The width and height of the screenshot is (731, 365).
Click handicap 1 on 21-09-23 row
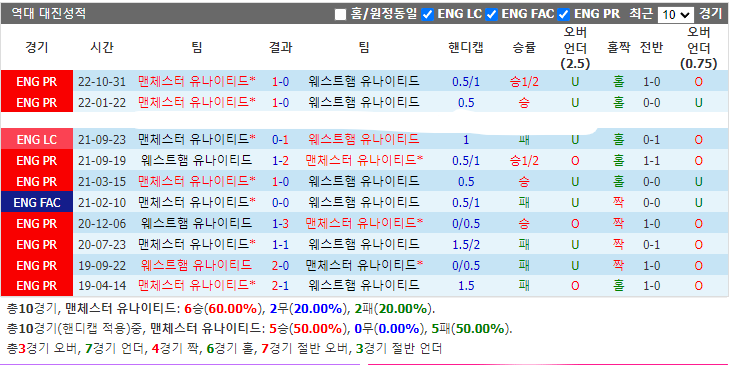[466, 139]
